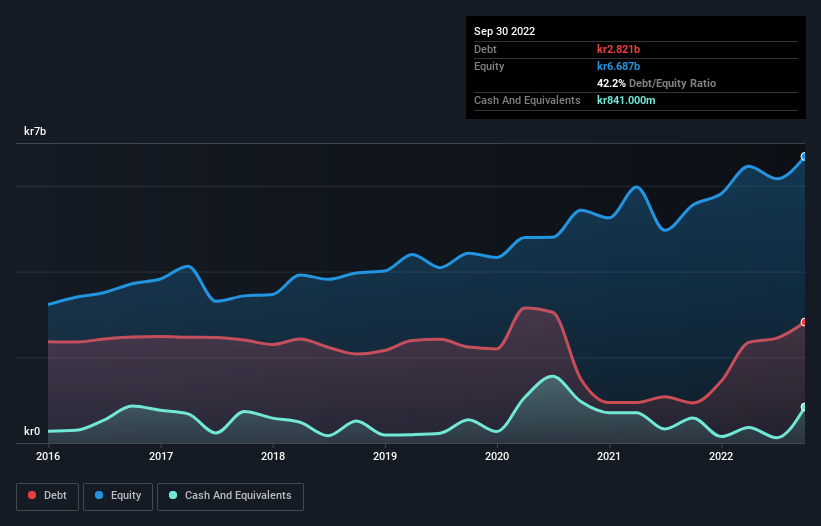The image size is (821, 526).
Task: Click the kr6.687b equity value
Action: point(618,66)
